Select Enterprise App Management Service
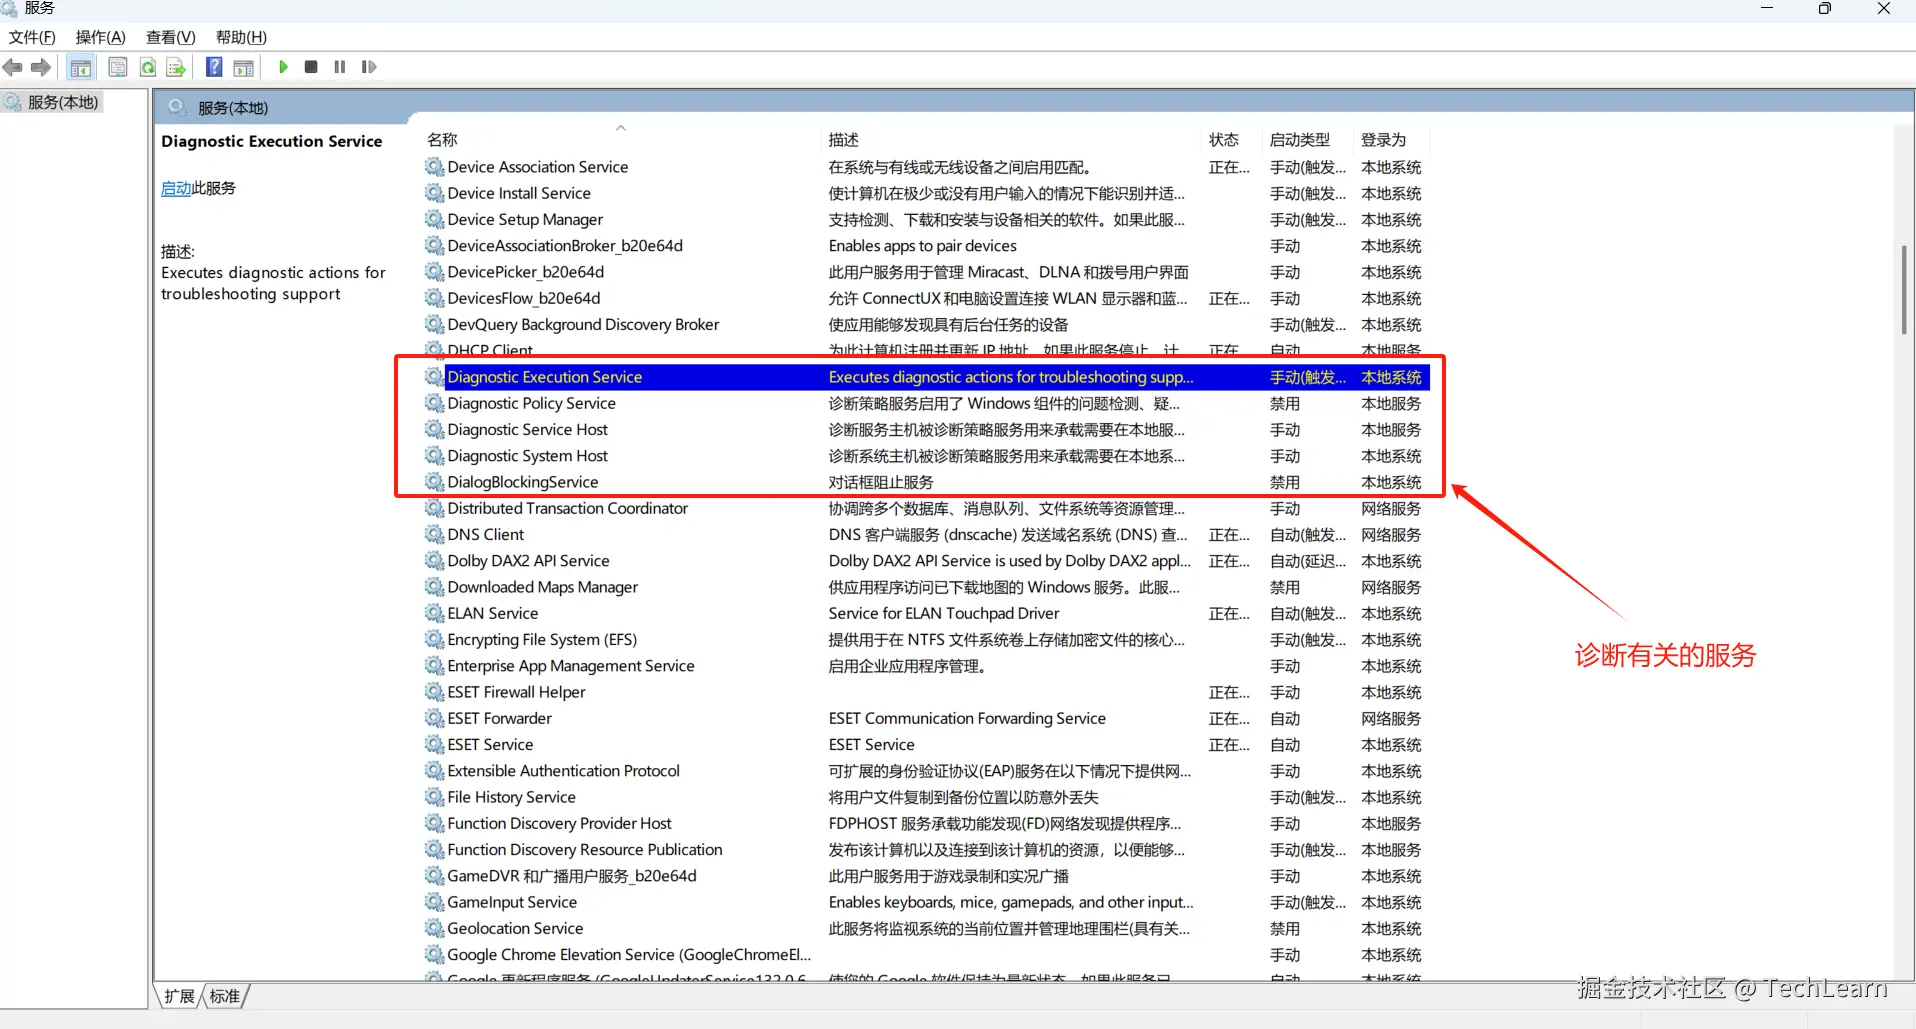Screen dimensions: 1916x1029 [x=927, y=666]
